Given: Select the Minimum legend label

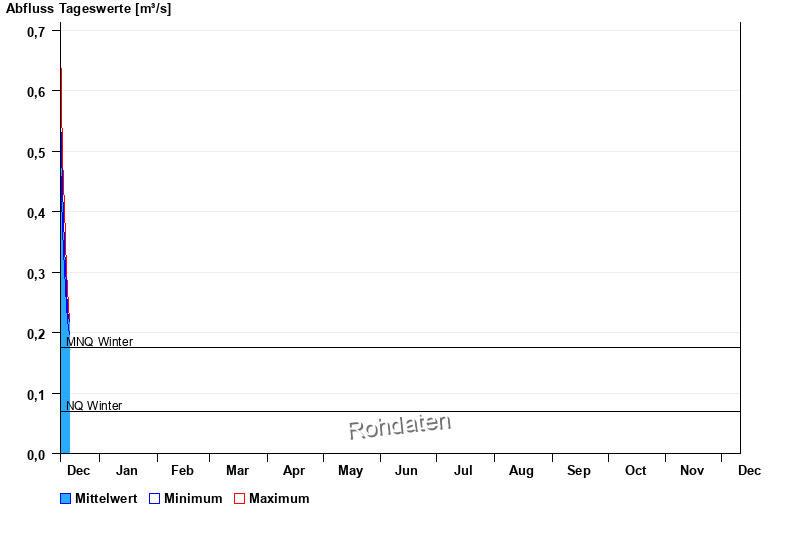Looking at the screenshot, I should click(x=193, y=499).
